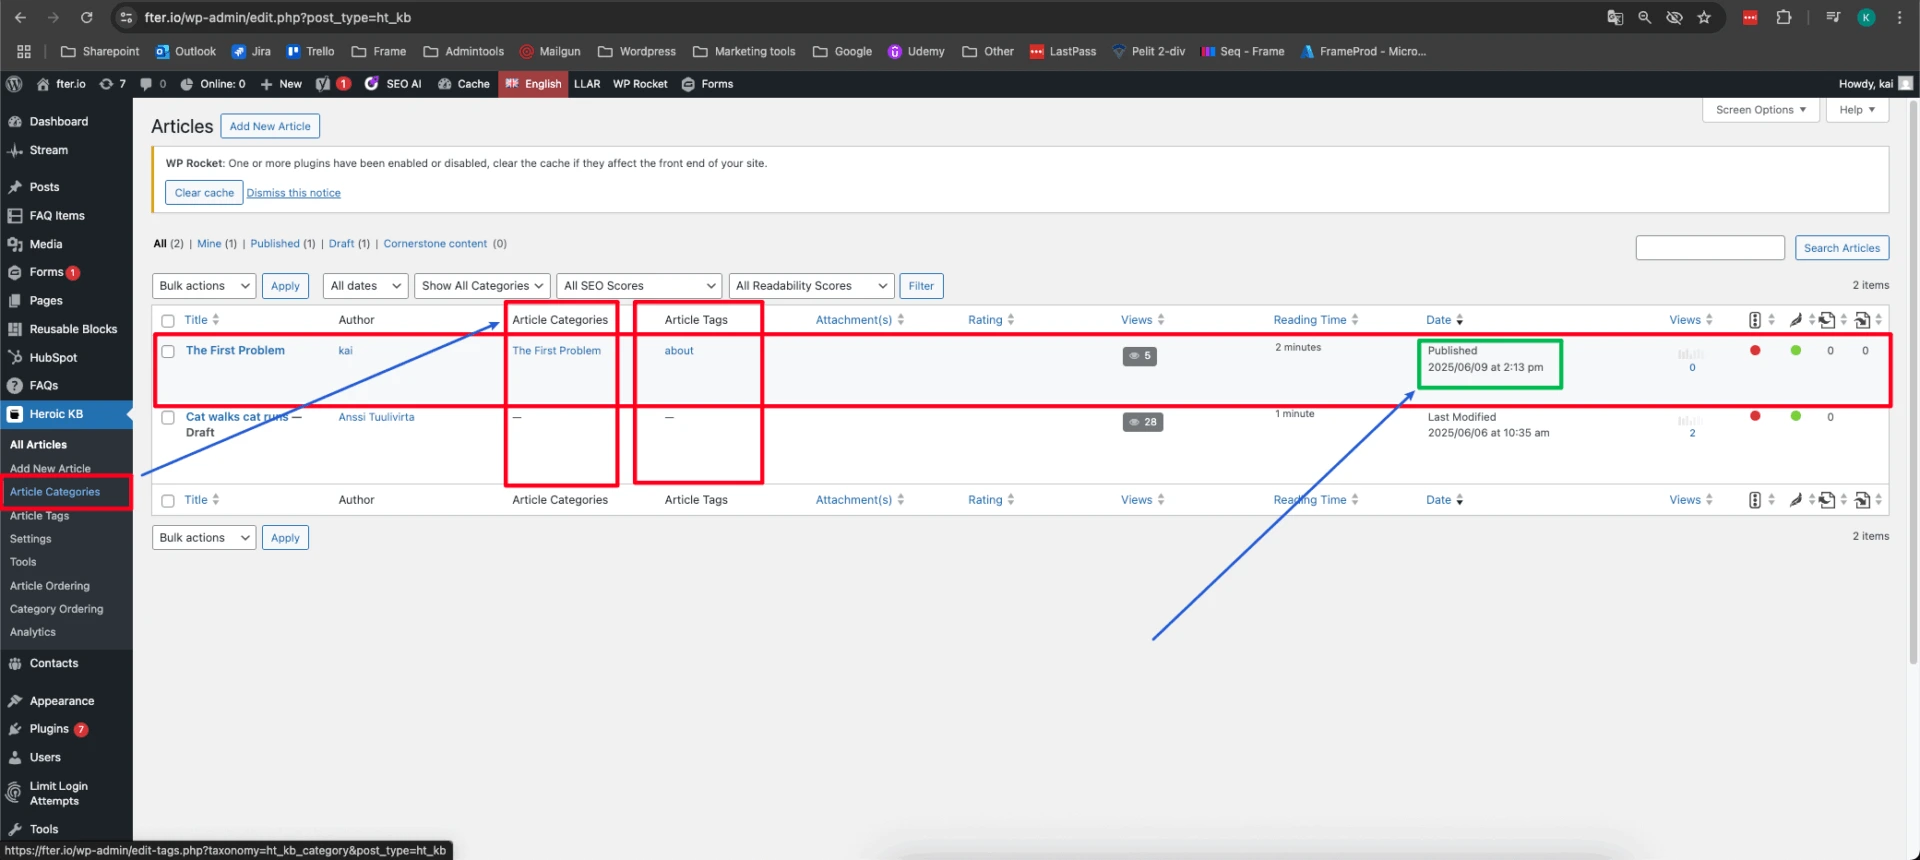The image size is (1920, 860).
Task: Open Category Ordering in sidebar submenu
Action: pos(57,609)
